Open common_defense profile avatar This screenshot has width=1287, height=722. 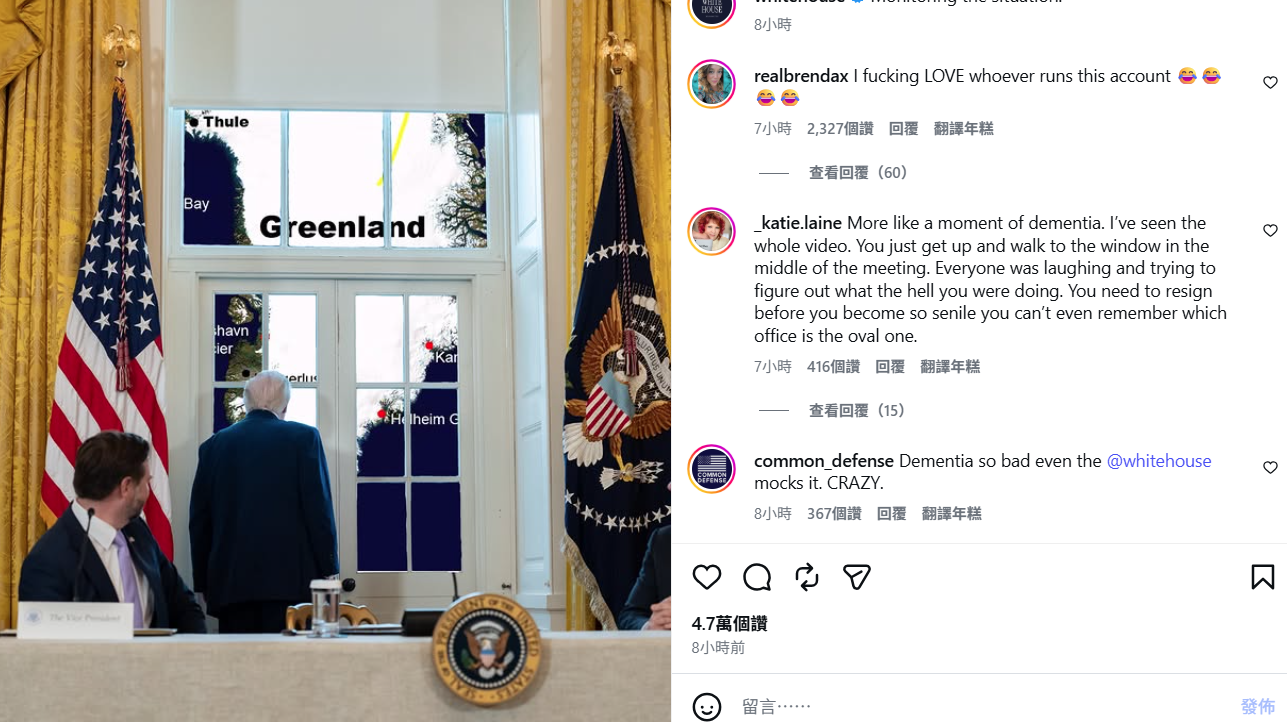712,469
